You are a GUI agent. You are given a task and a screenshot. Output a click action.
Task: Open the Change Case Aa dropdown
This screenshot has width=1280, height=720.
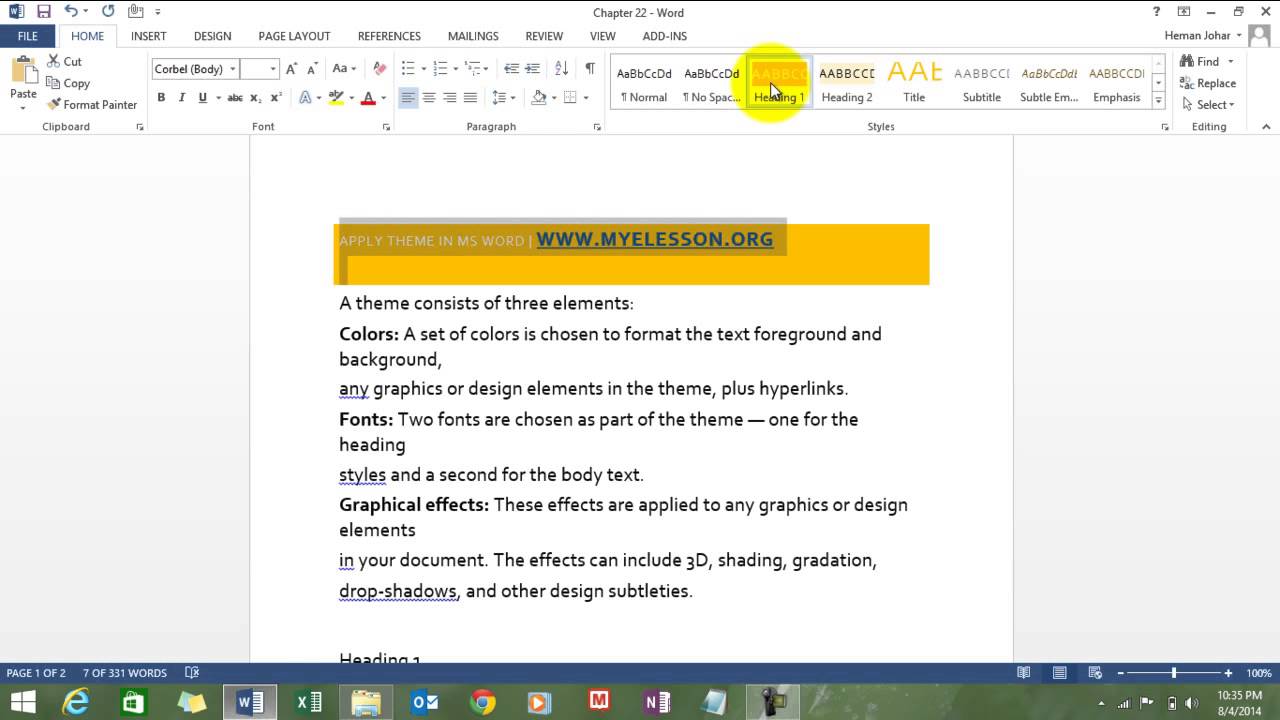click(x=345, y=69)
